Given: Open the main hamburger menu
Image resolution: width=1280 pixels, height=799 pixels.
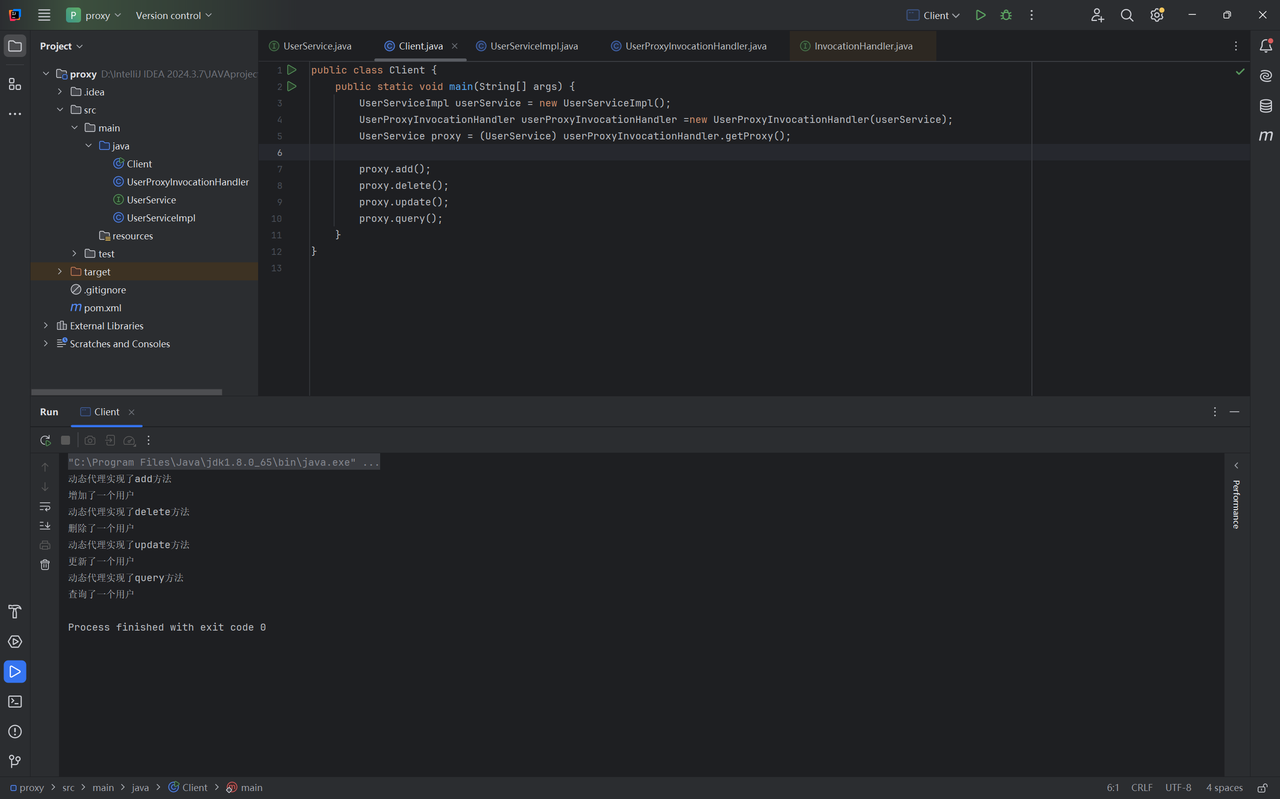Looking at the screenshot, I should tap(44, 15).
